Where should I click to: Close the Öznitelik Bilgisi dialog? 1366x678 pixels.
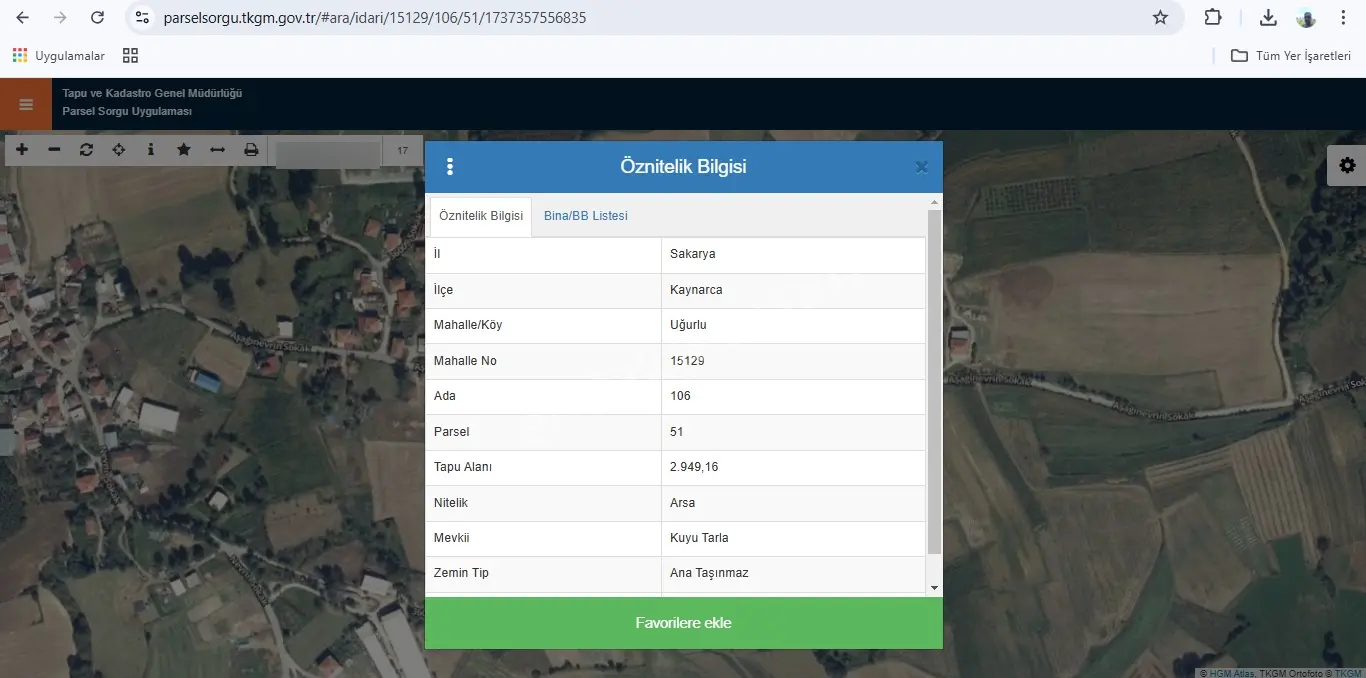(x=922, y=167)
